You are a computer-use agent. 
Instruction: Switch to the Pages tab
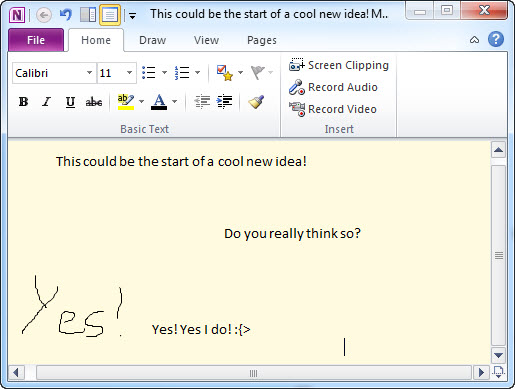coord(262,40)
